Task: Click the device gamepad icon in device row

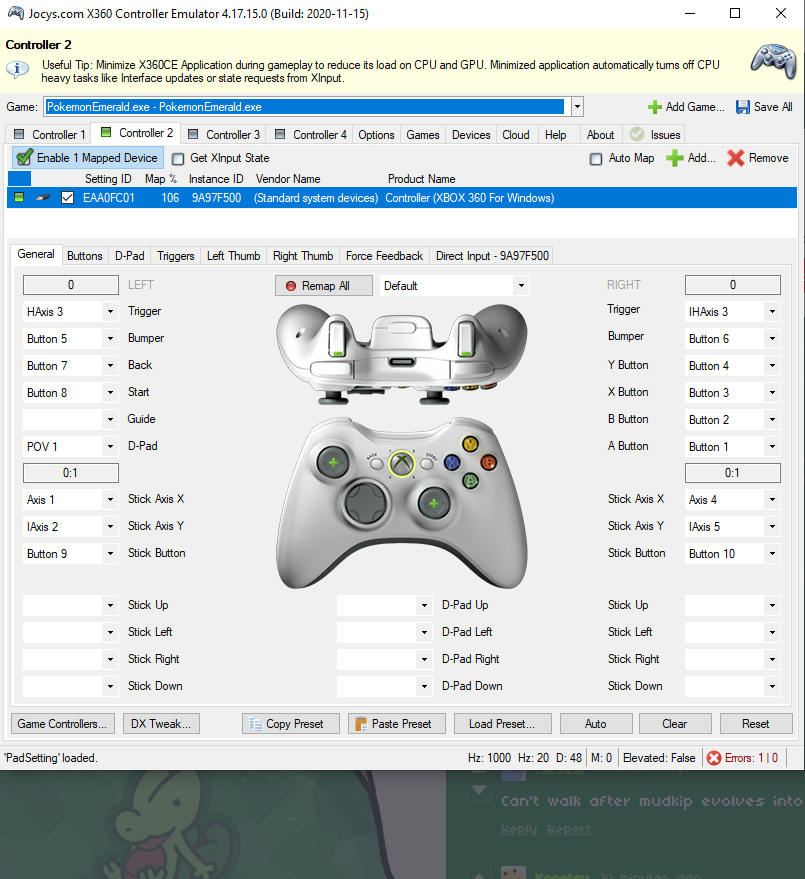Action: 43,198
